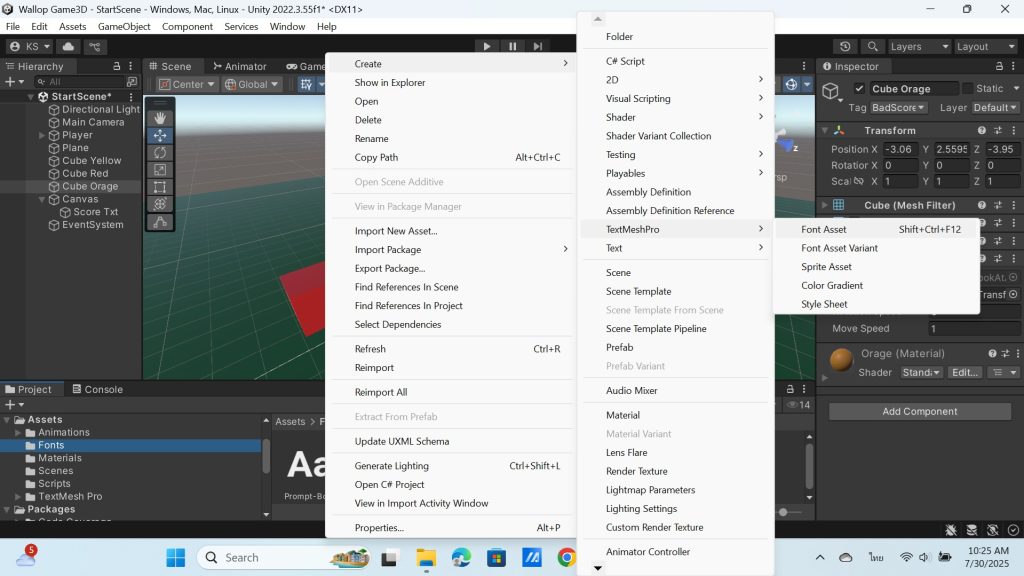The height and width of the screenshot is (576, 1024).
Task: Open the KS account button
Action: (x=31, y=46)
